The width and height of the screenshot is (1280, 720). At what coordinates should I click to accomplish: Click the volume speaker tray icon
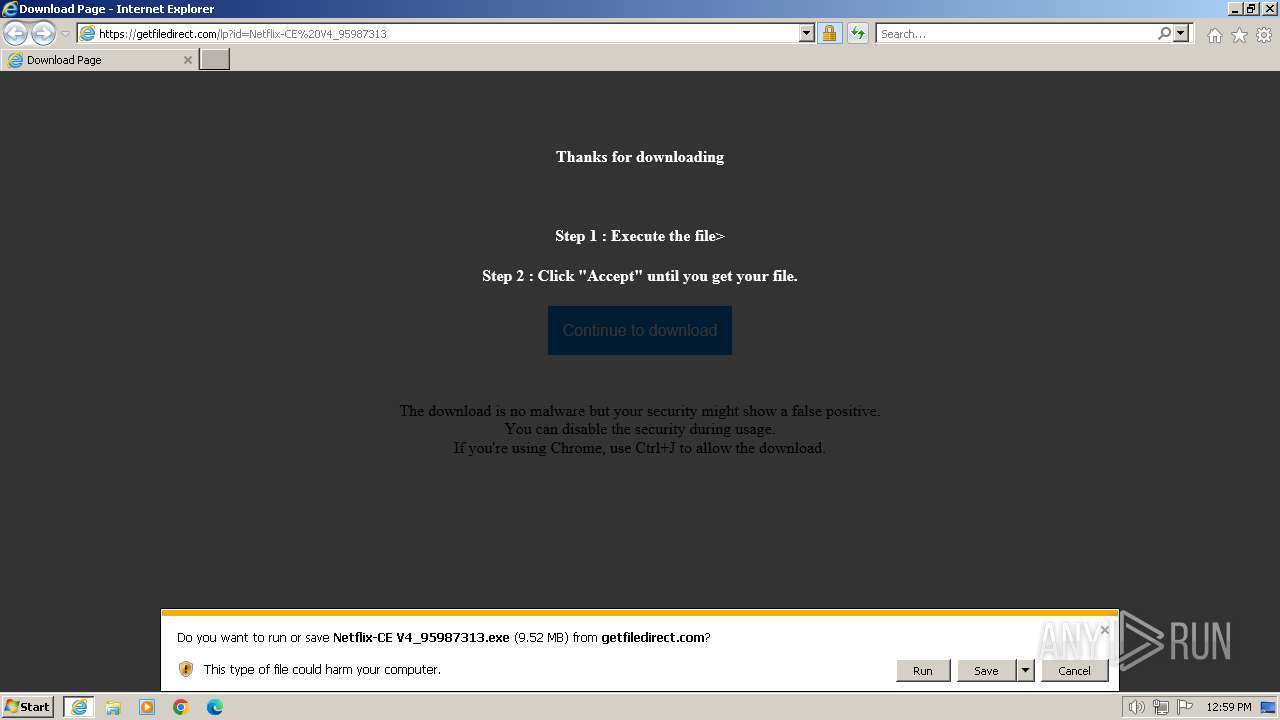click(x=1136, y=707)
